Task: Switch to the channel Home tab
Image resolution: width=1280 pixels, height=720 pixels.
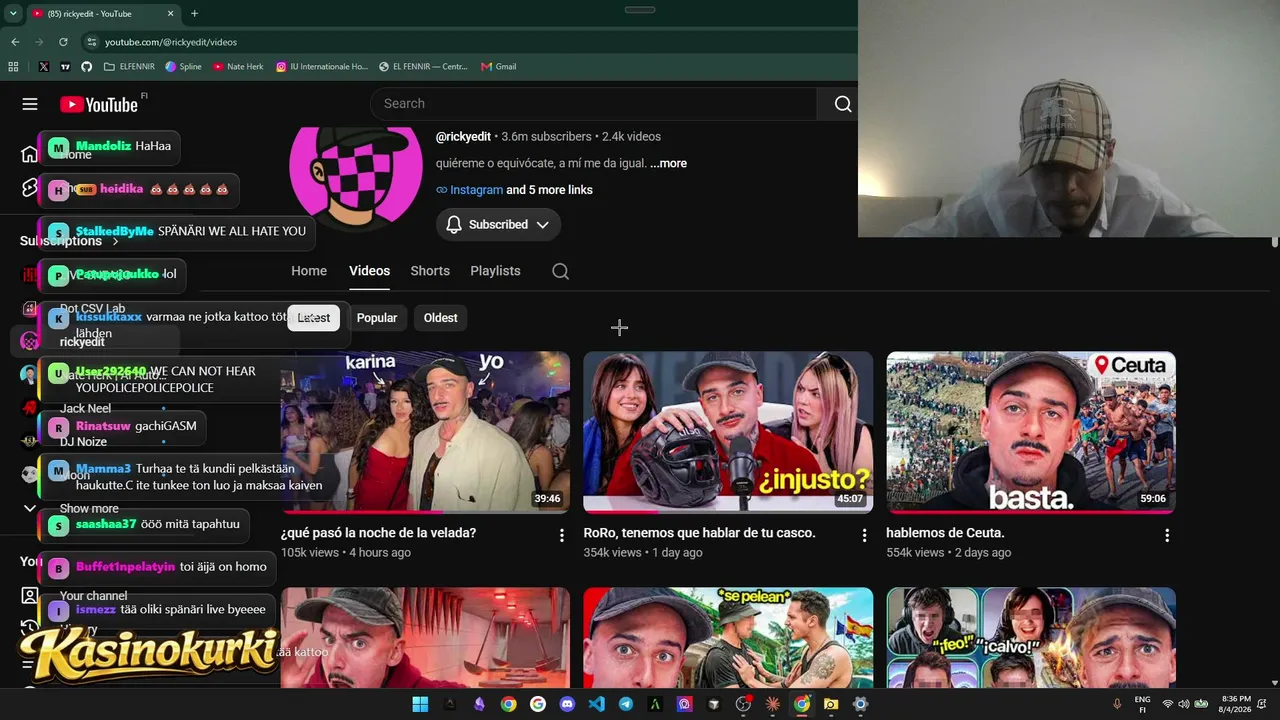Action: click(309, 271)
